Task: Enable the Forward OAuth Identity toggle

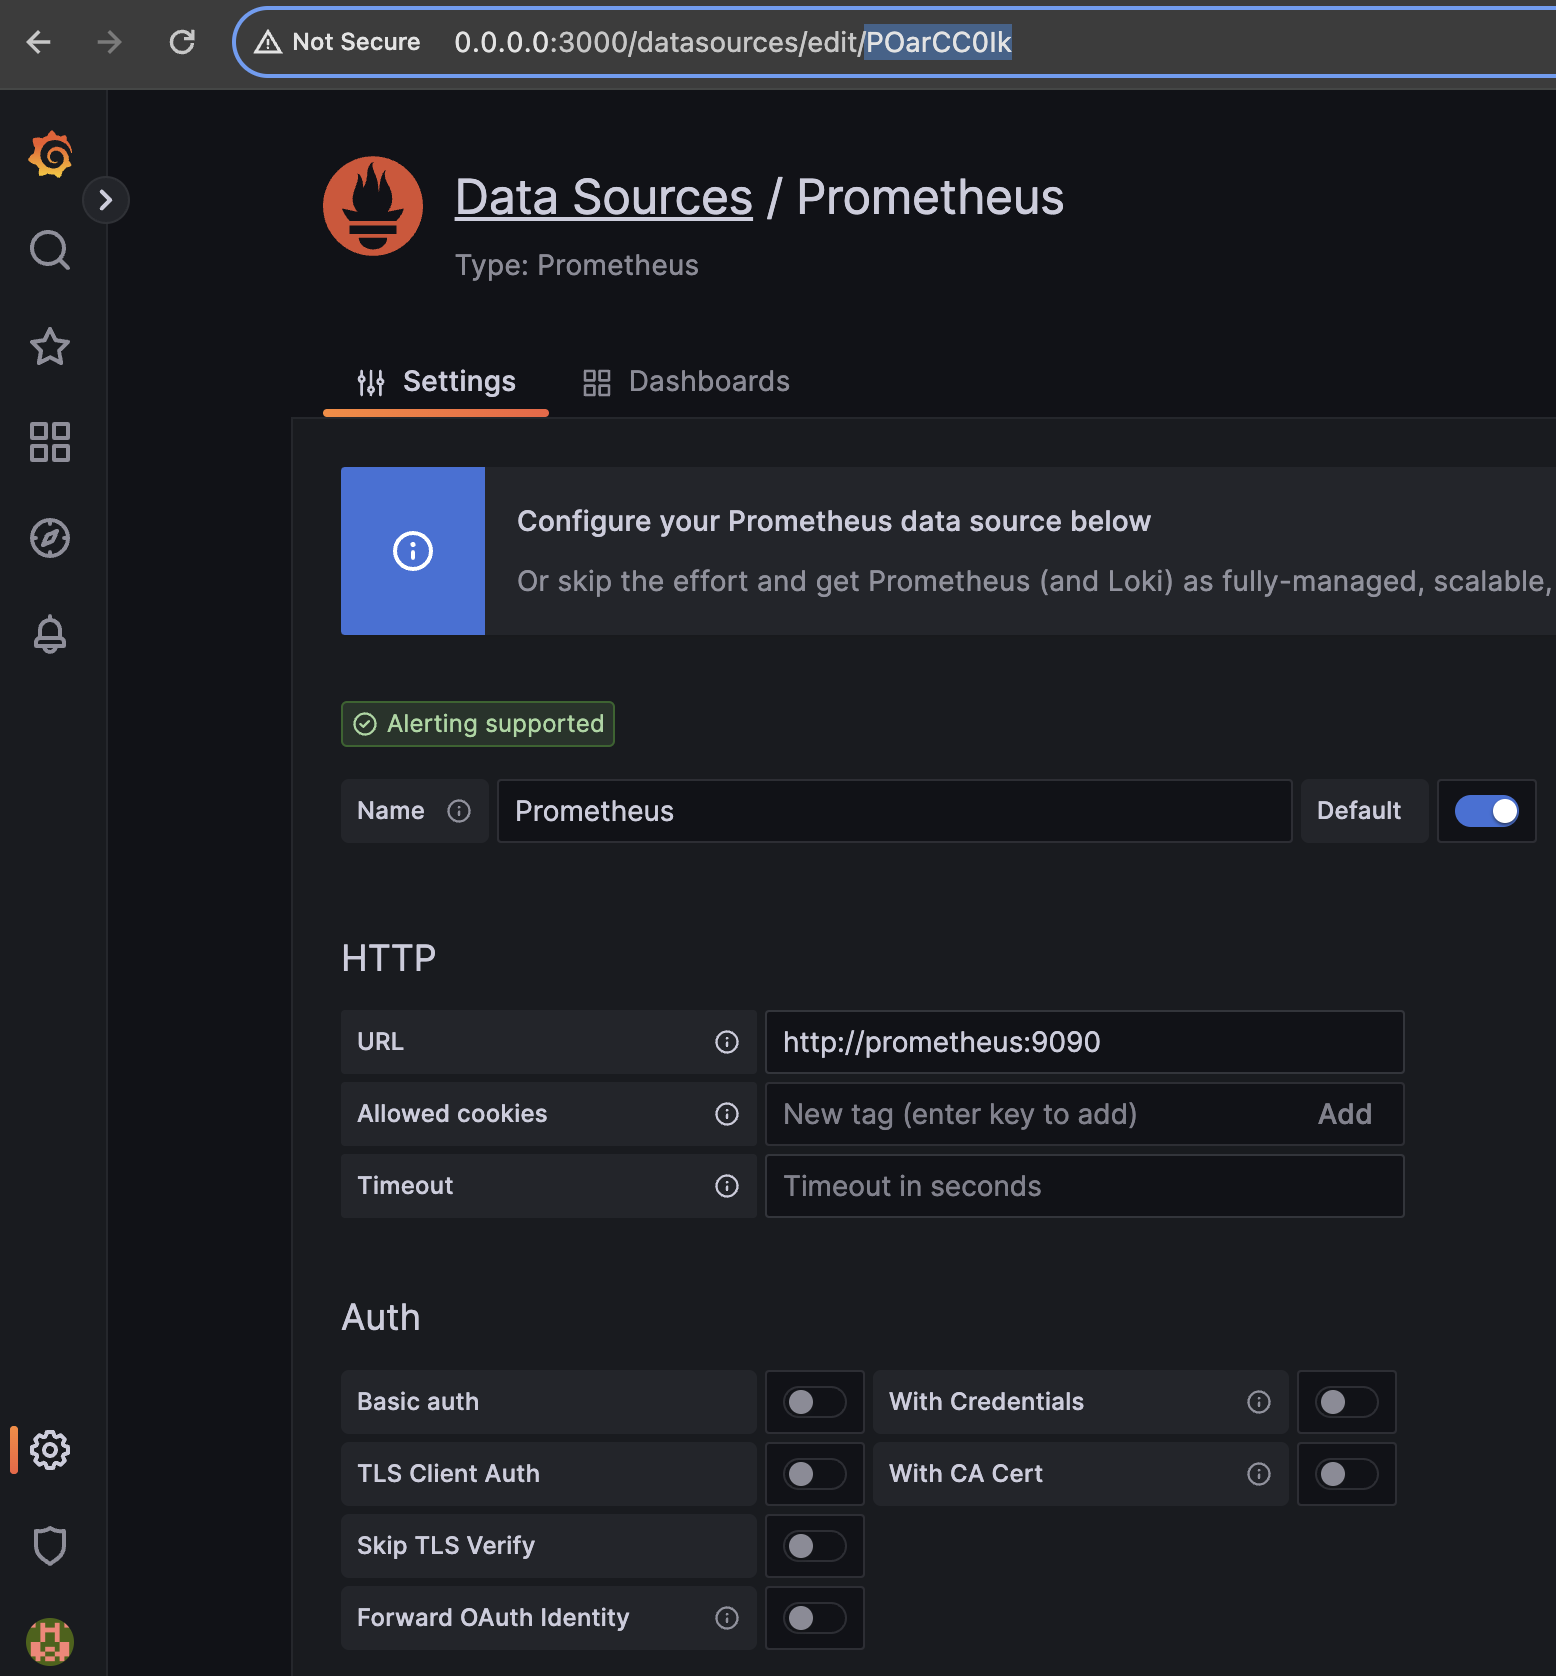Action: [x=815, y=1618]
